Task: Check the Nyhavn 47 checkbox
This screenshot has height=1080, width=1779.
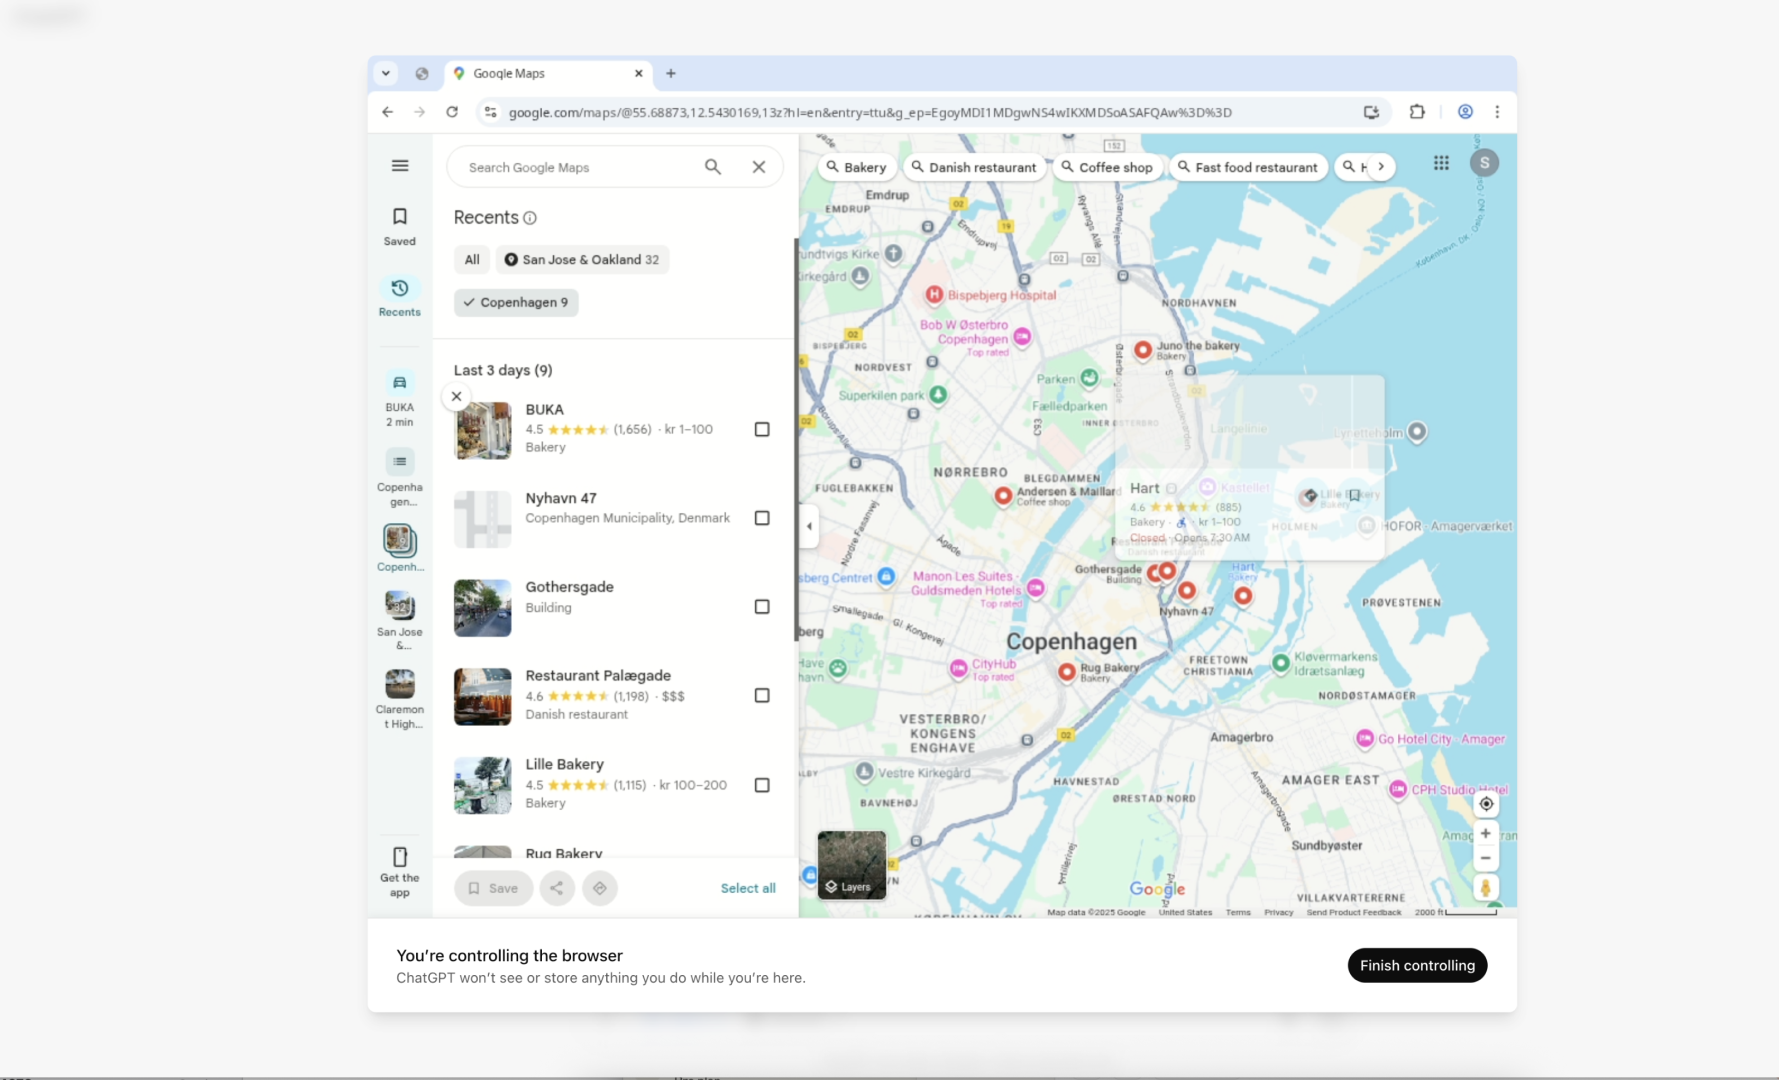Action: 762,518
